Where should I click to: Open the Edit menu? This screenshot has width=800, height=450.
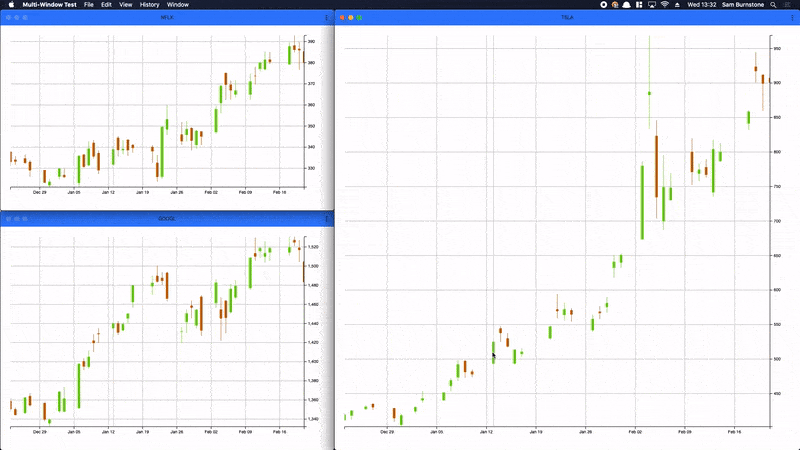tap(107, 5)
